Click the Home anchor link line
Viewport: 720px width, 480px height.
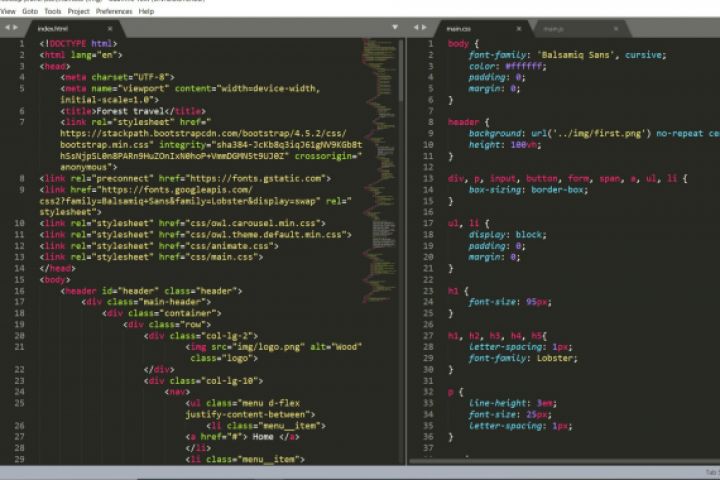(x=242, y=437)
